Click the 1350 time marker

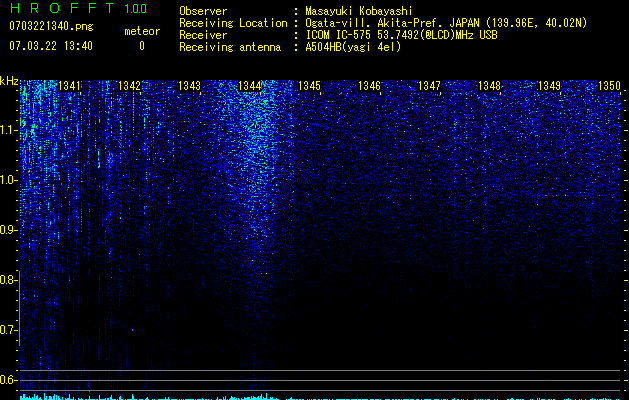click(x=609, y=86)
